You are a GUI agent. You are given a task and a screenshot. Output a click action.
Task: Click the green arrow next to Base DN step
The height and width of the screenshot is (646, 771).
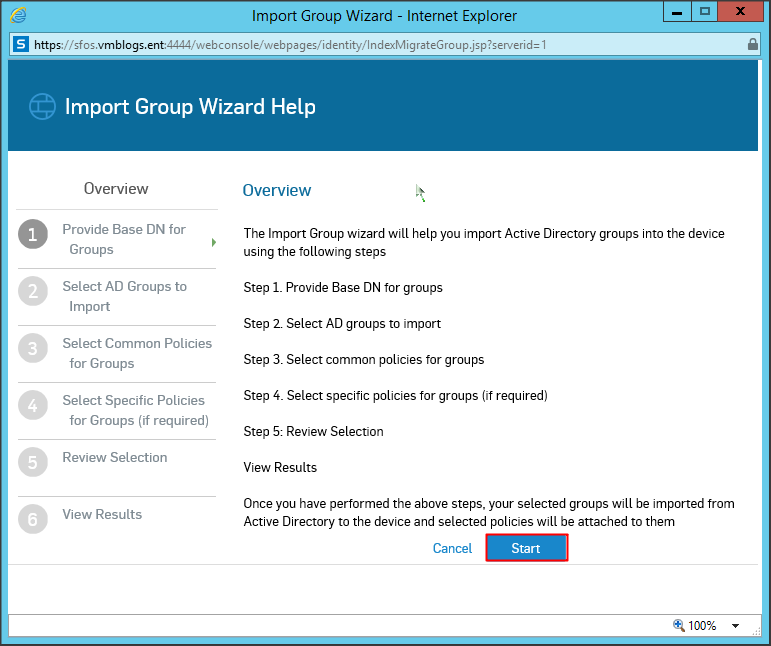pyautogui.click(x=214, y=242)
